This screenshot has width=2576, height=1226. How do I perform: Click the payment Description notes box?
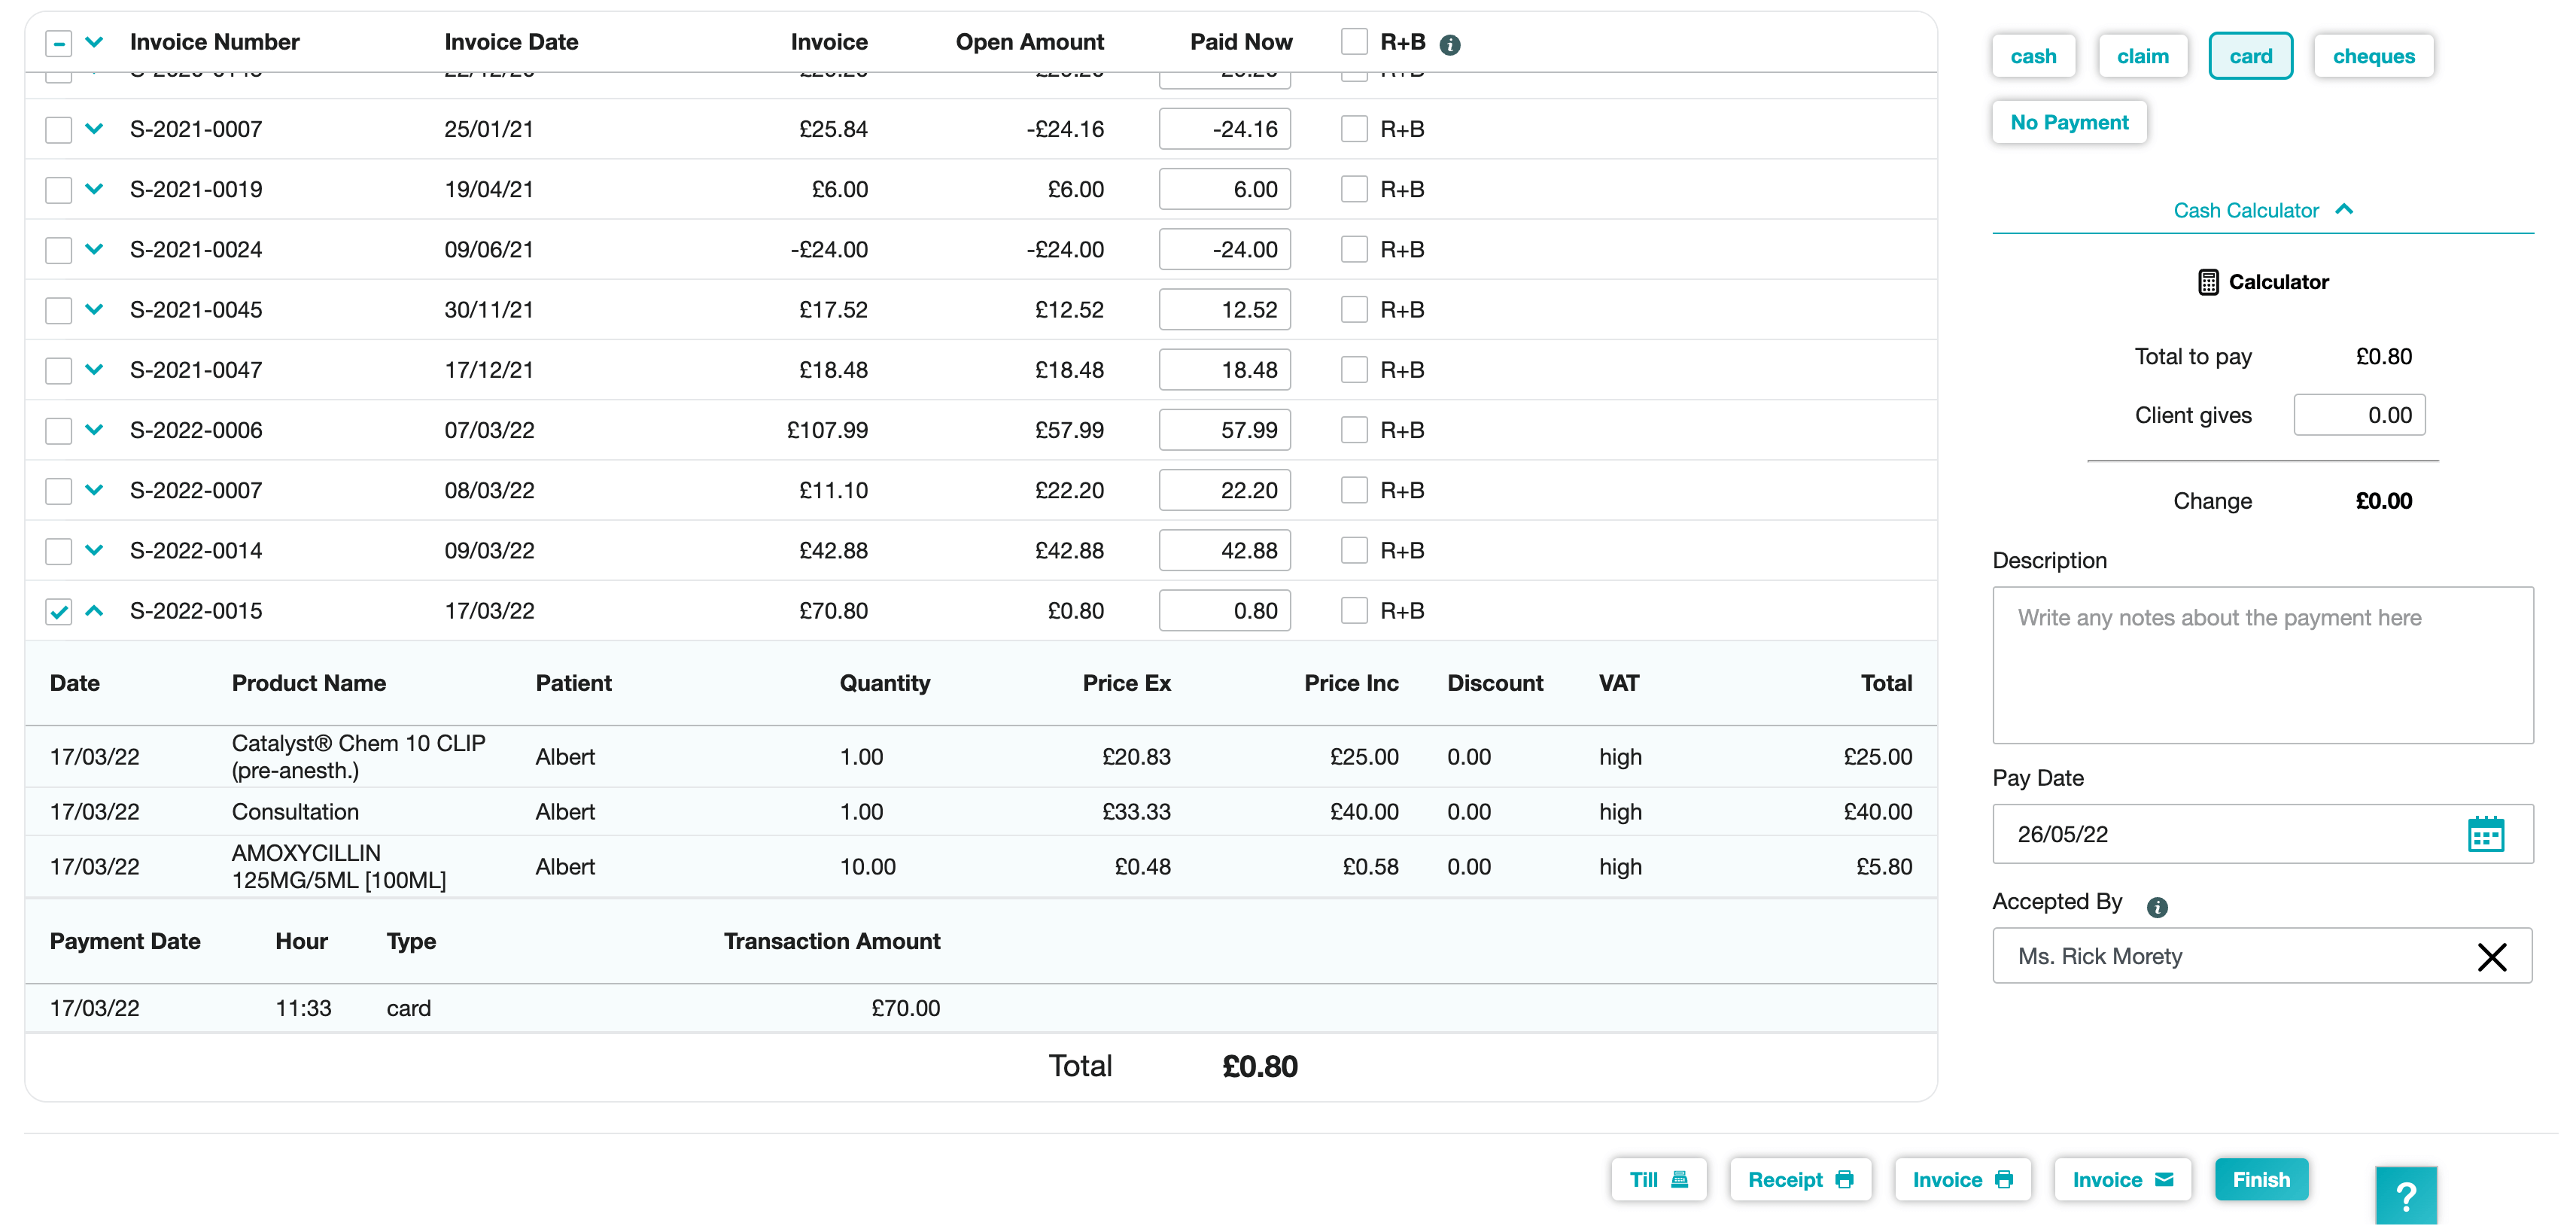[x=2262, y=664]
